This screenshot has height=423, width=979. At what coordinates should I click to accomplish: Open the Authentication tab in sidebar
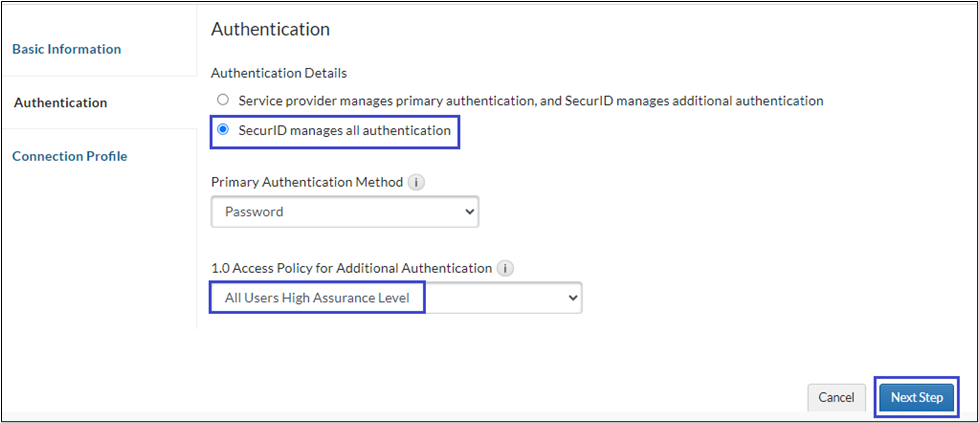pyautogui.click(x=61, y=102)
